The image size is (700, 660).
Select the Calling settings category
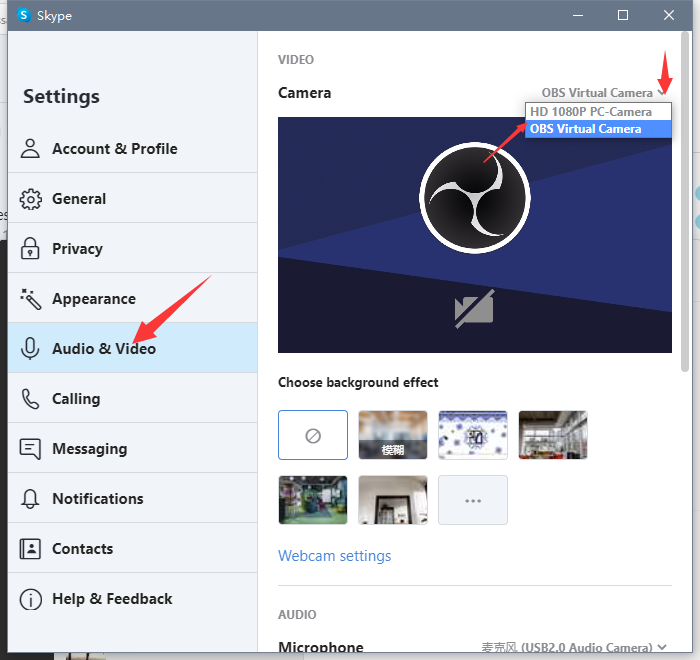pyautogui.click(x=132, y=399)
